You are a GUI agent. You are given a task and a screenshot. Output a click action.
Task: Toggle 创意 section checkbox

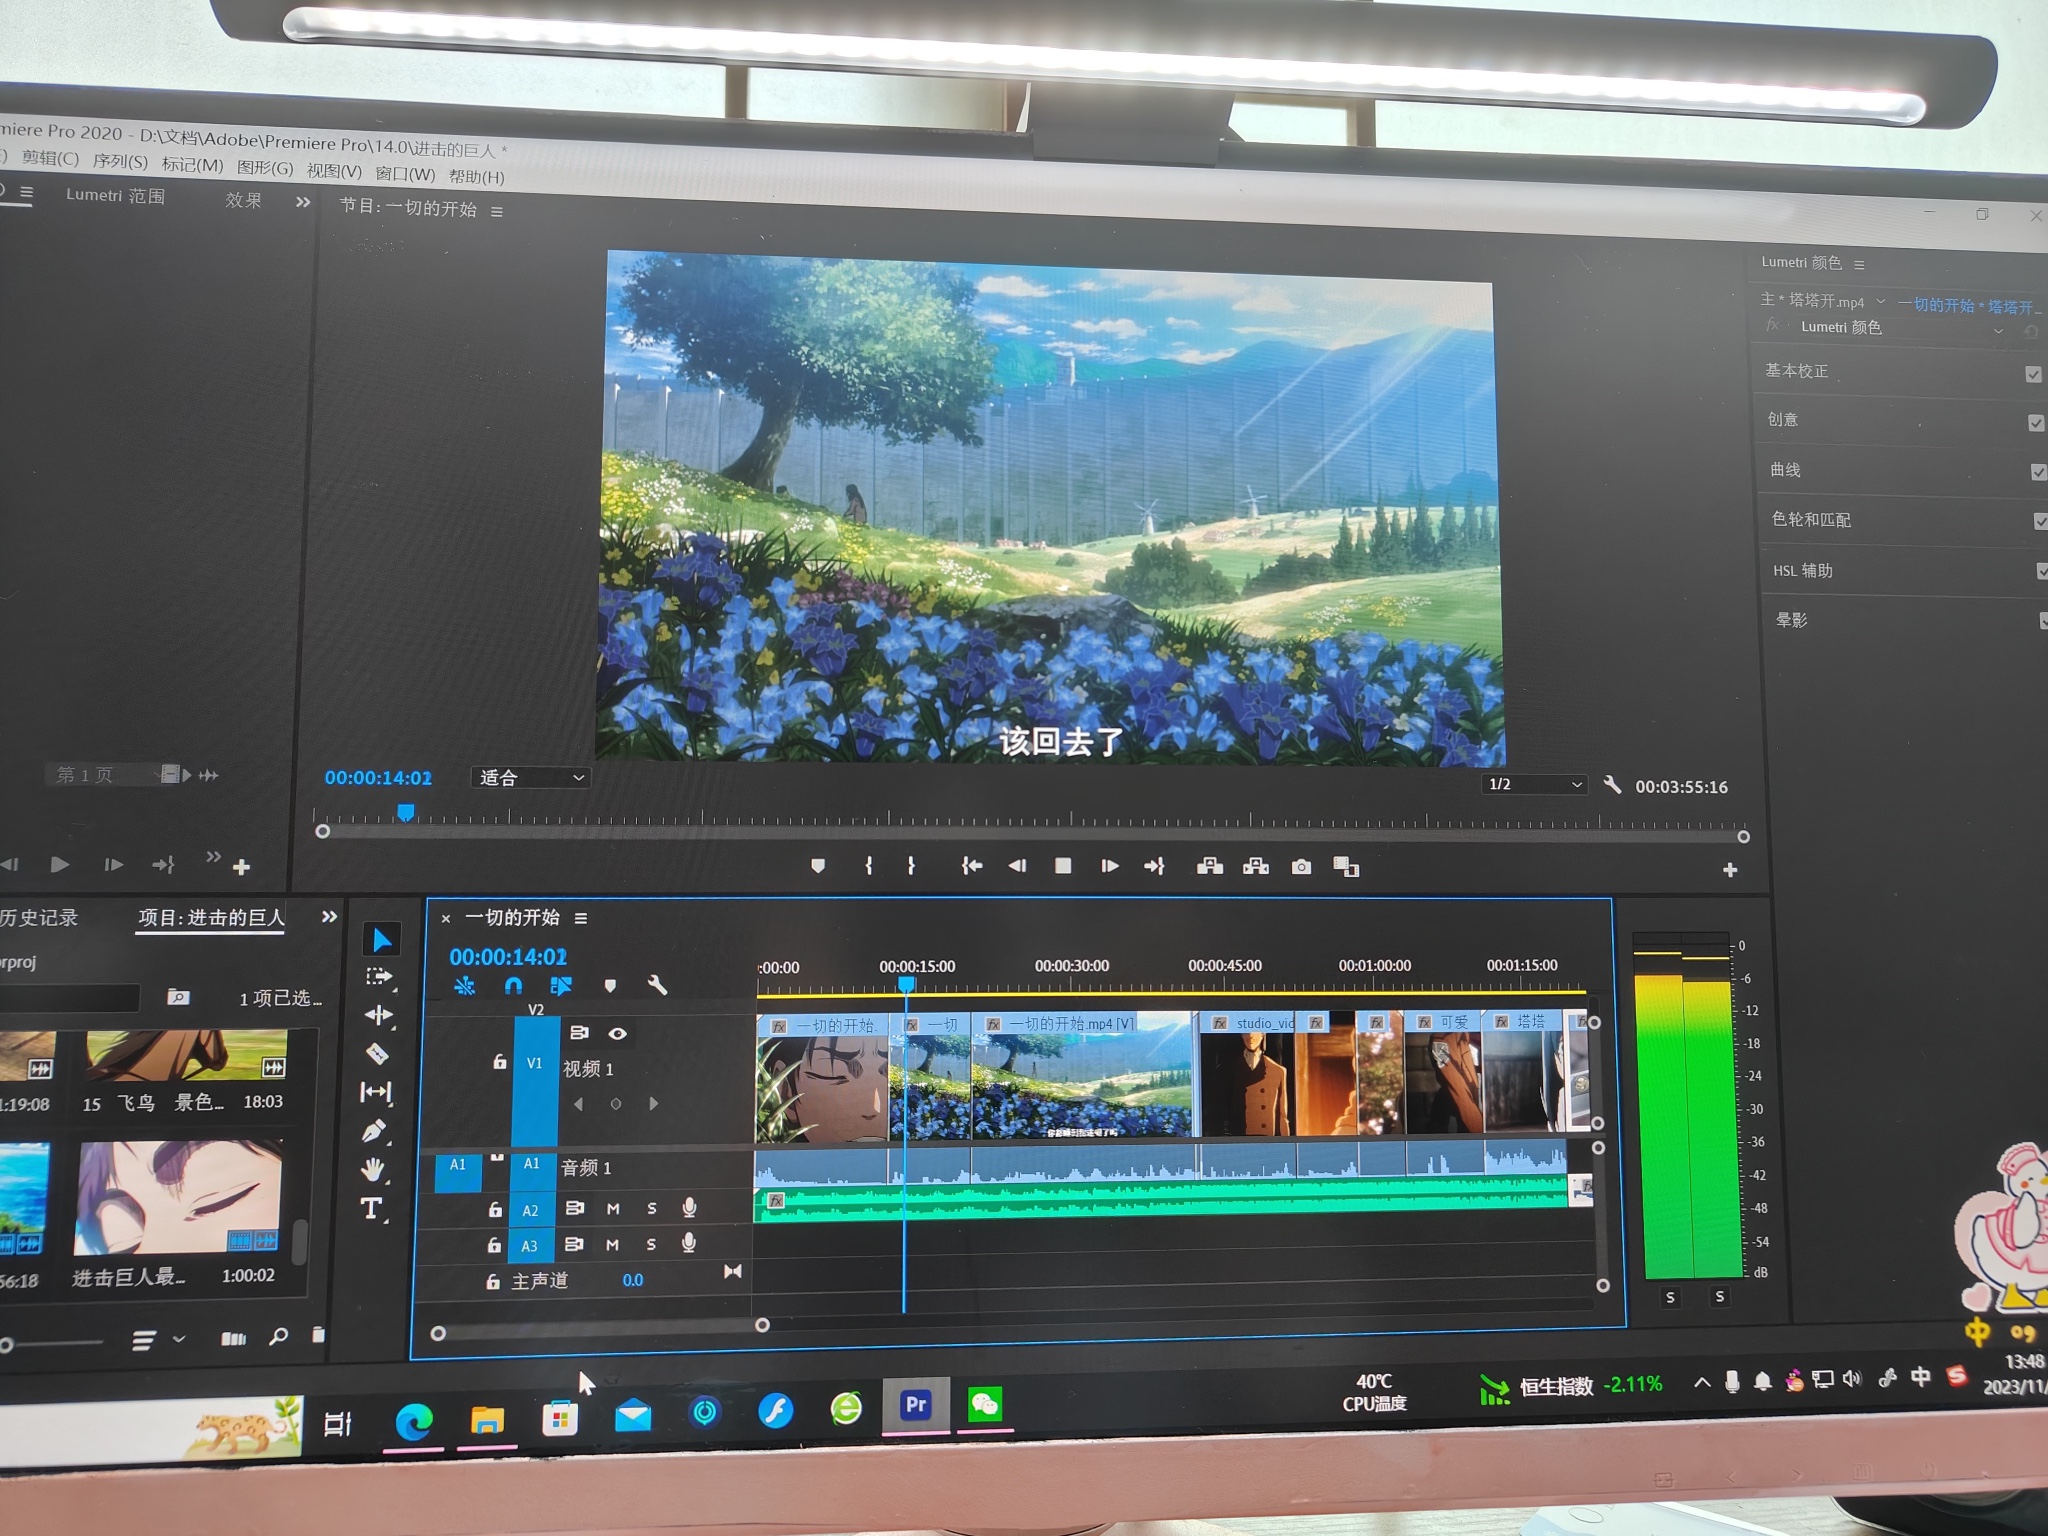click(x=2035, y=423)
